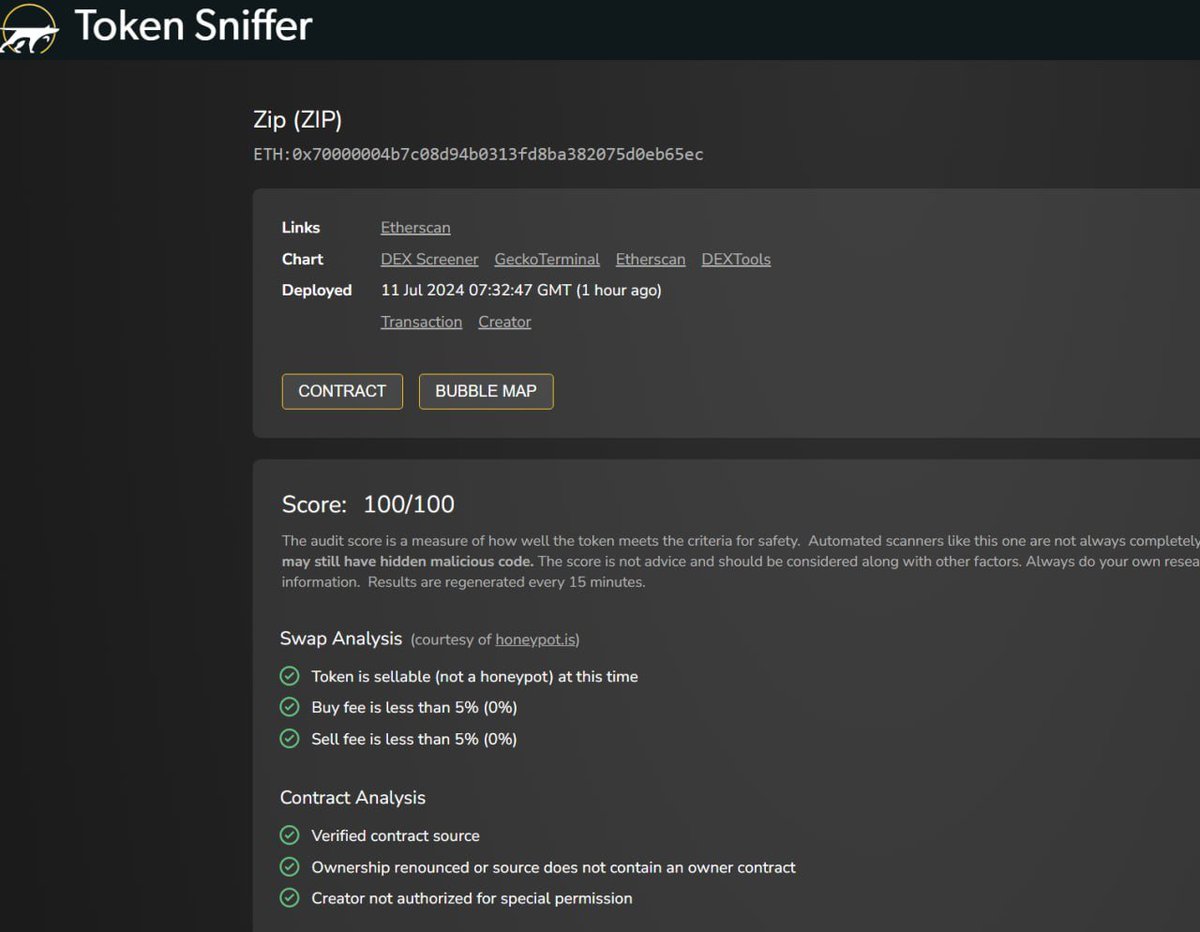Viewport: 1200px width, 932px height.
Task: Click the checkmark beside 'Verified contract source'
Action: (290, 834)
